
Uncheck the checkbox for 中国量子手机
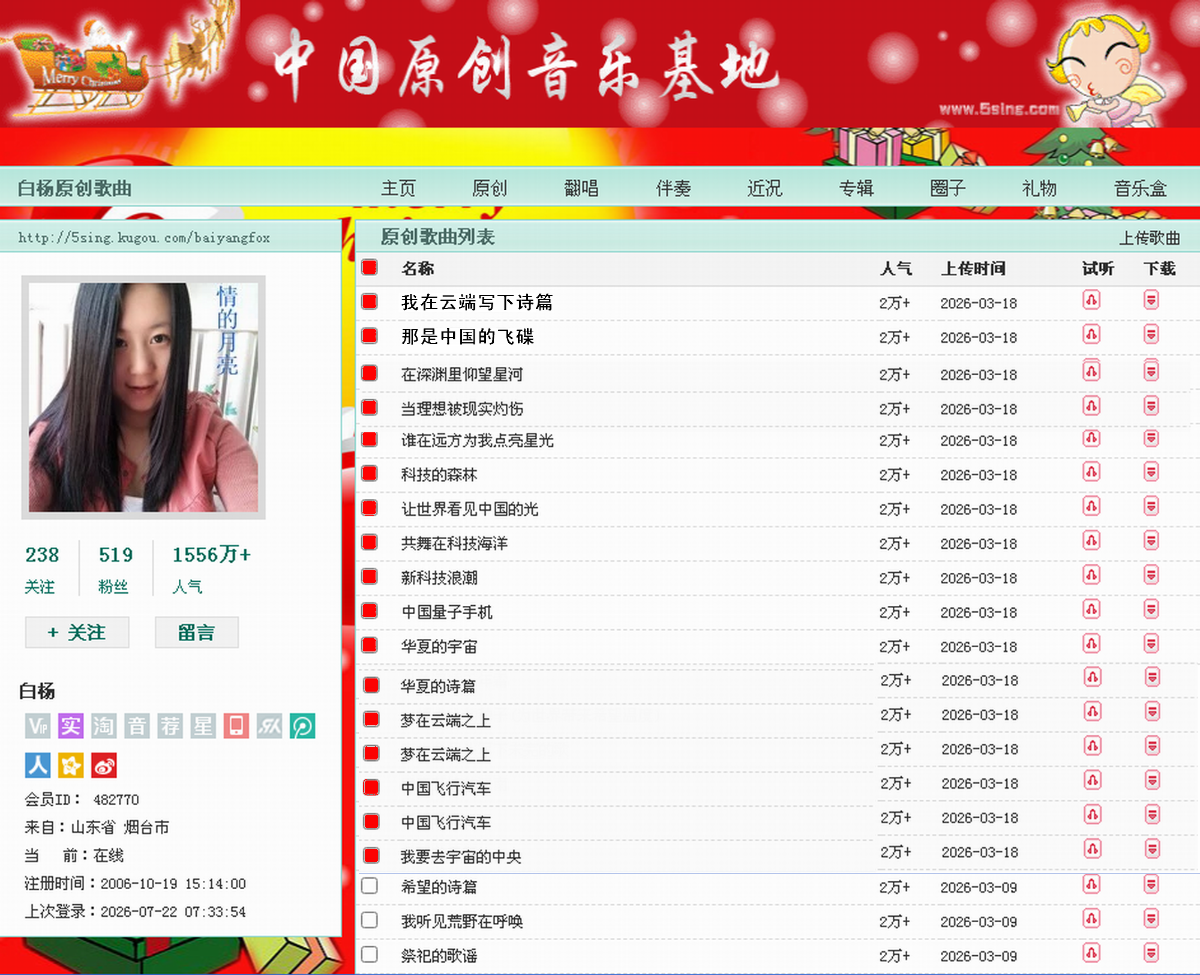pyautogui.click(x=370, y=610)
